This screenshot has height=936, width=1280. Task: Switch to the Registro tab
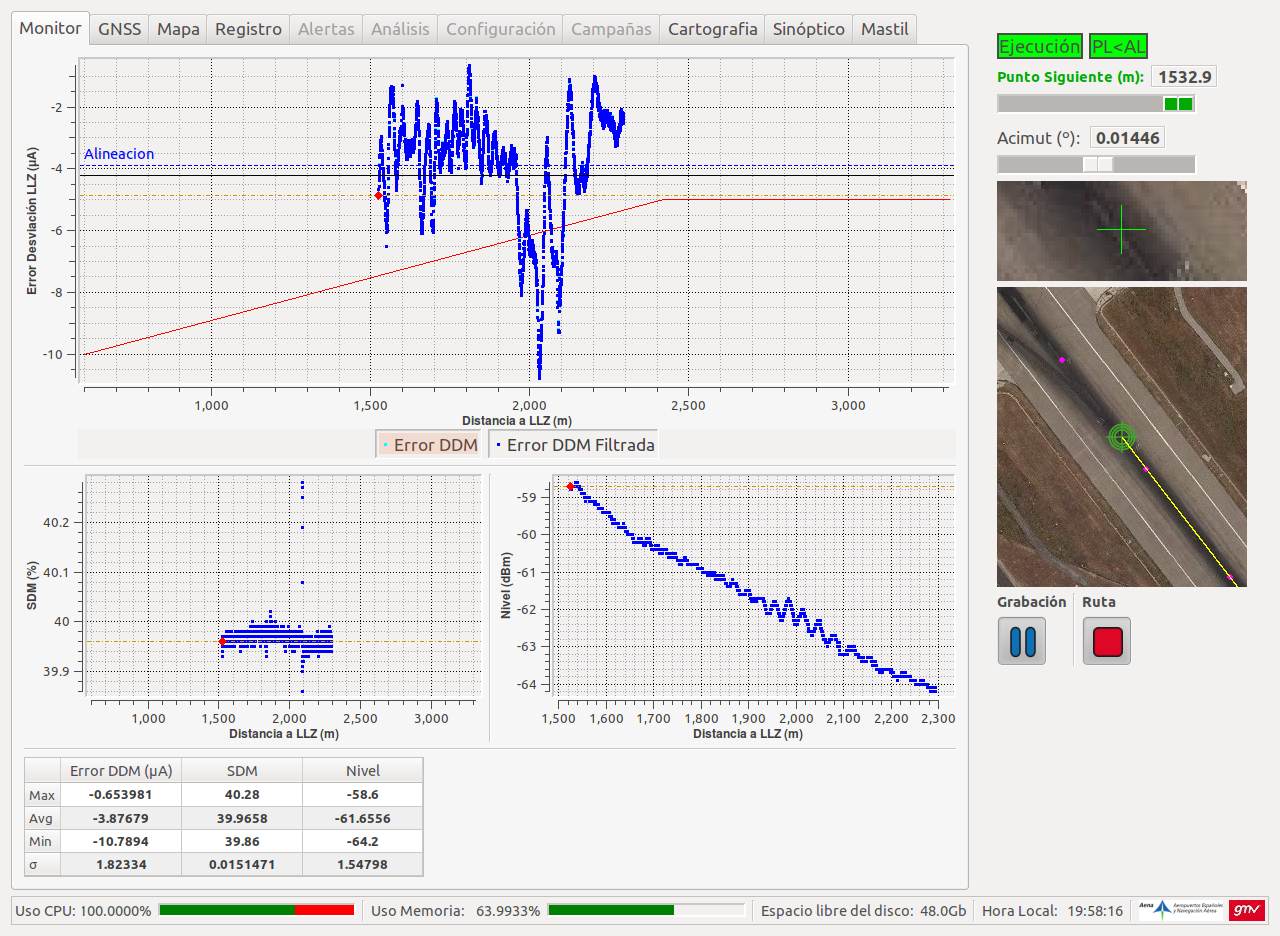248,29
